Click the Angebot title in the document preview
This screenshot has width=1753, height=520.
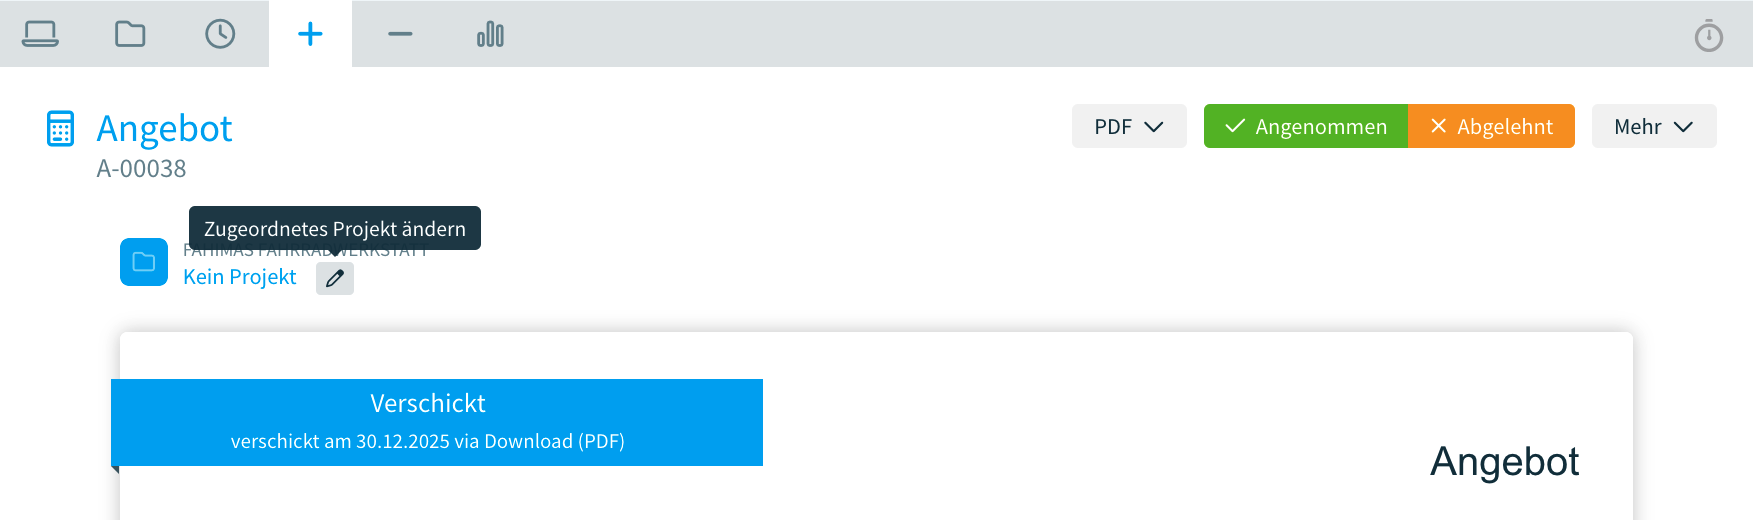(1504, 462)
